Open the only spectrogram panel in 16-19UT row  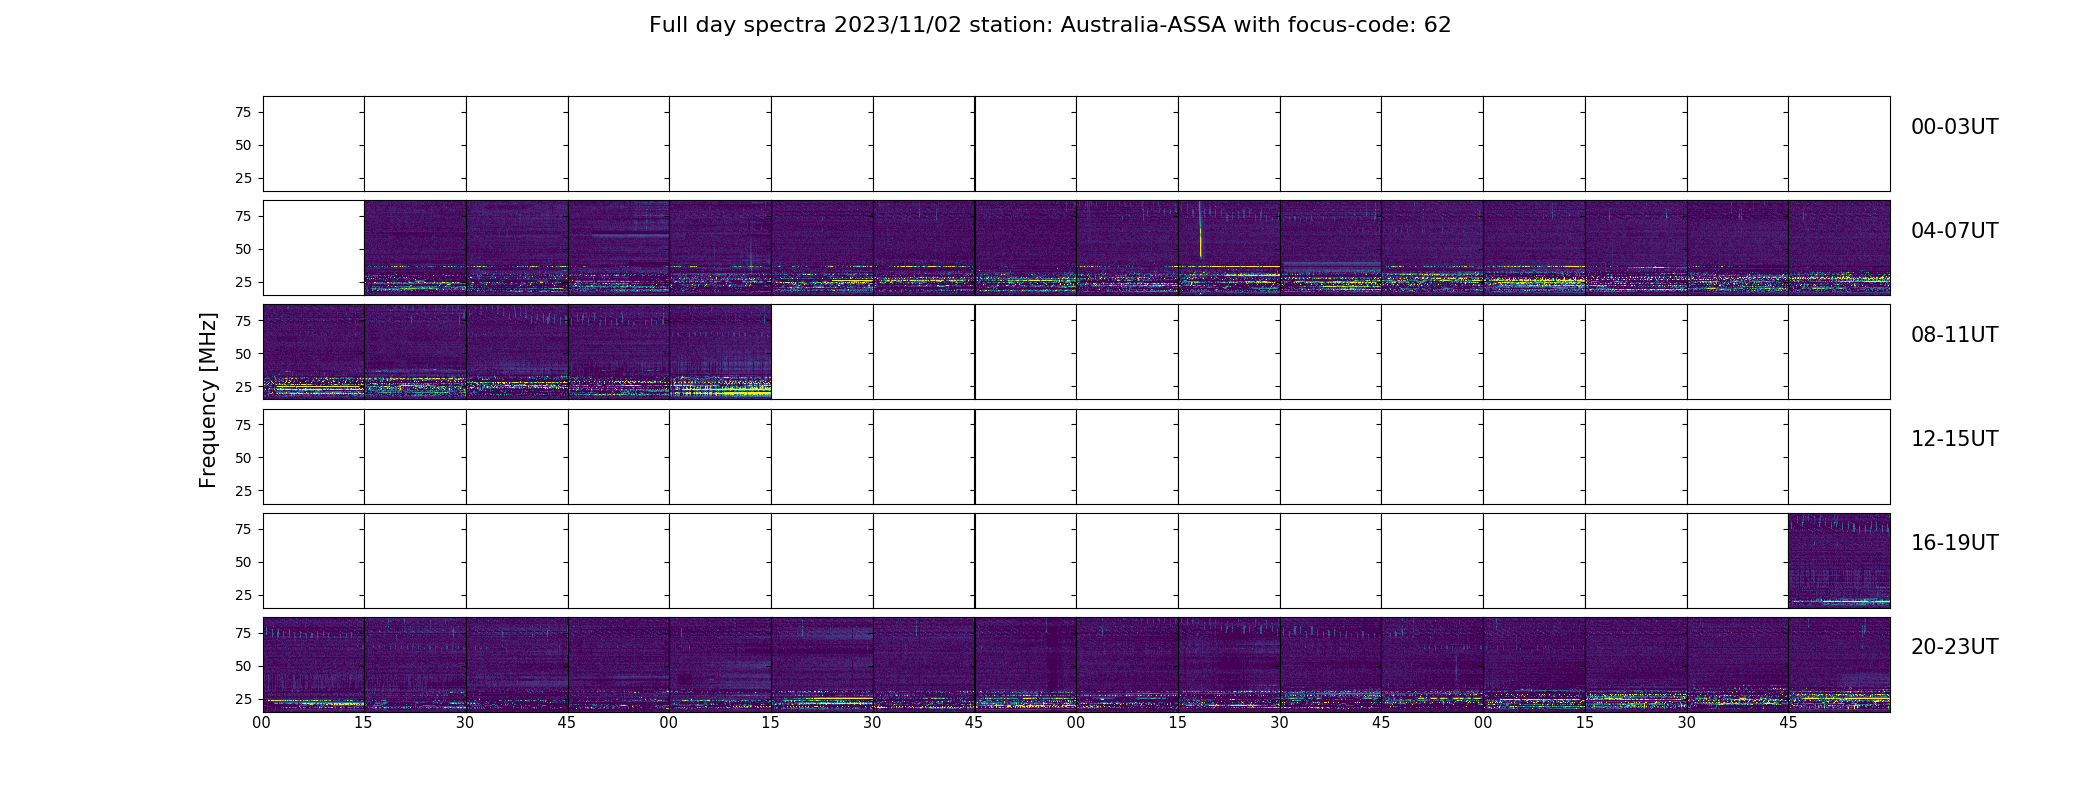pyautogui.click(x=1839, y=560)
